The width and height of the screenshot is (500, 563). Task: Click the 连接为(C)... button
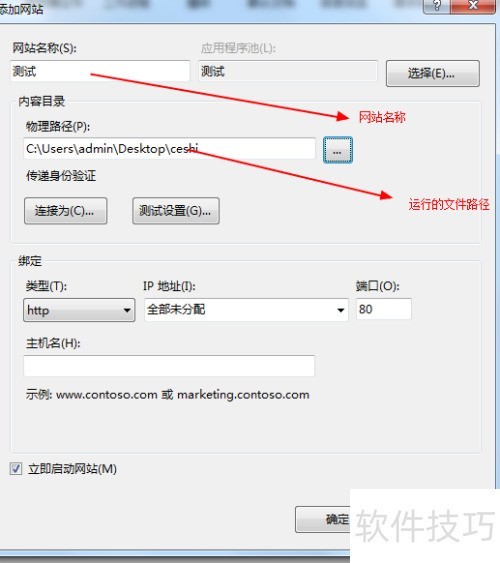point(66,211)
